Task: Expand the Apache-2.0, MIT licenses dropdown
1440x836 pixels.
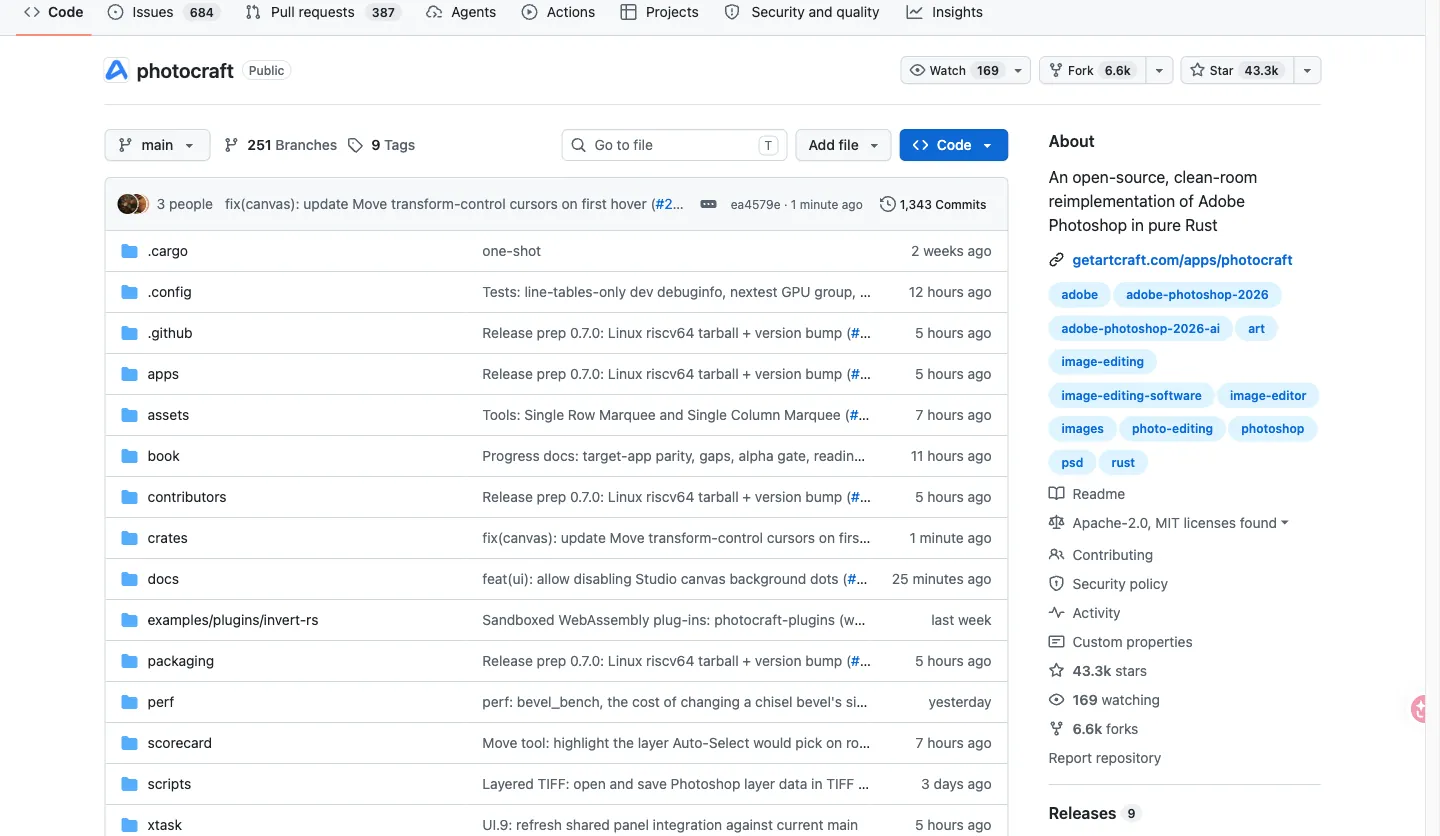Action: point(1168,523)
